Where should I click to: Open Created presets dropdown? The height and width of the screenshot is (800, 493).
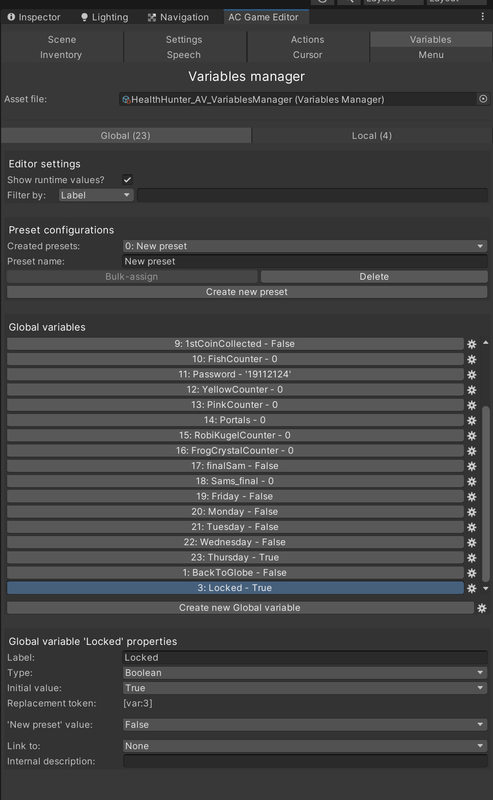tap(305, 246)
